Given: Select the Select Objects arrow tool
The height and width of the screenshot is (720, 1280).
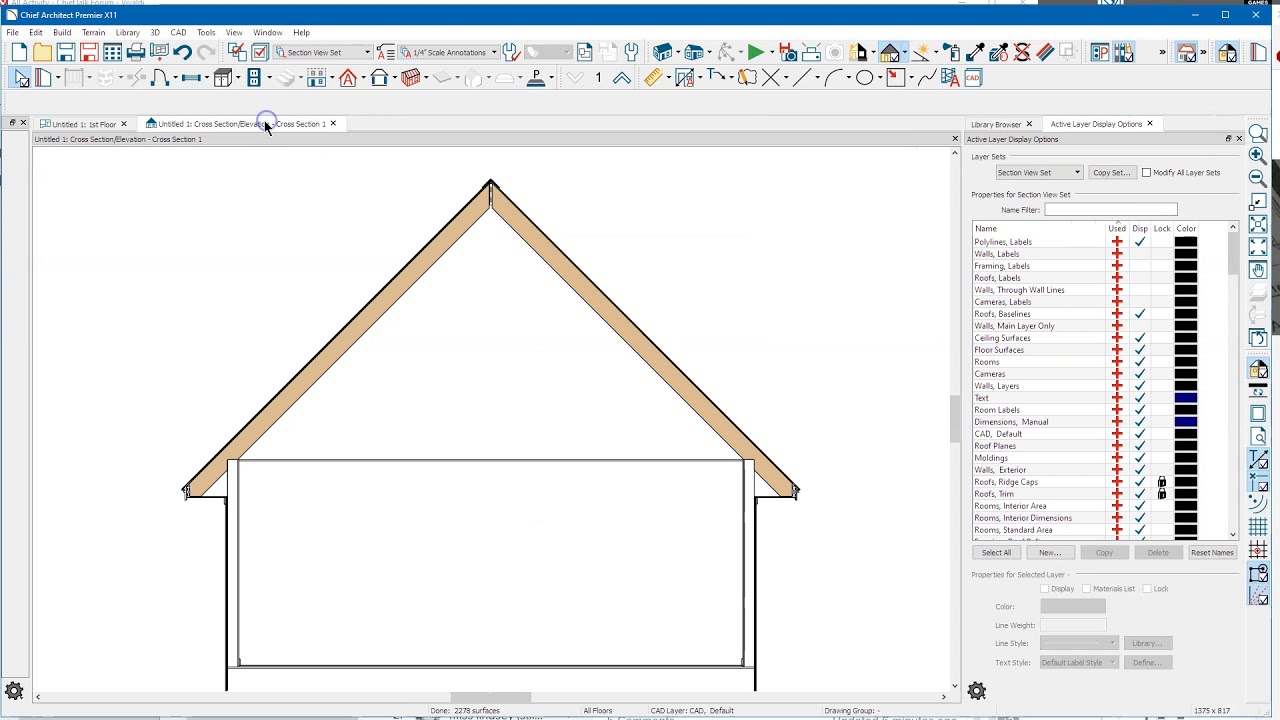Looking at the screenshot, I should click(x=21, y=78).
